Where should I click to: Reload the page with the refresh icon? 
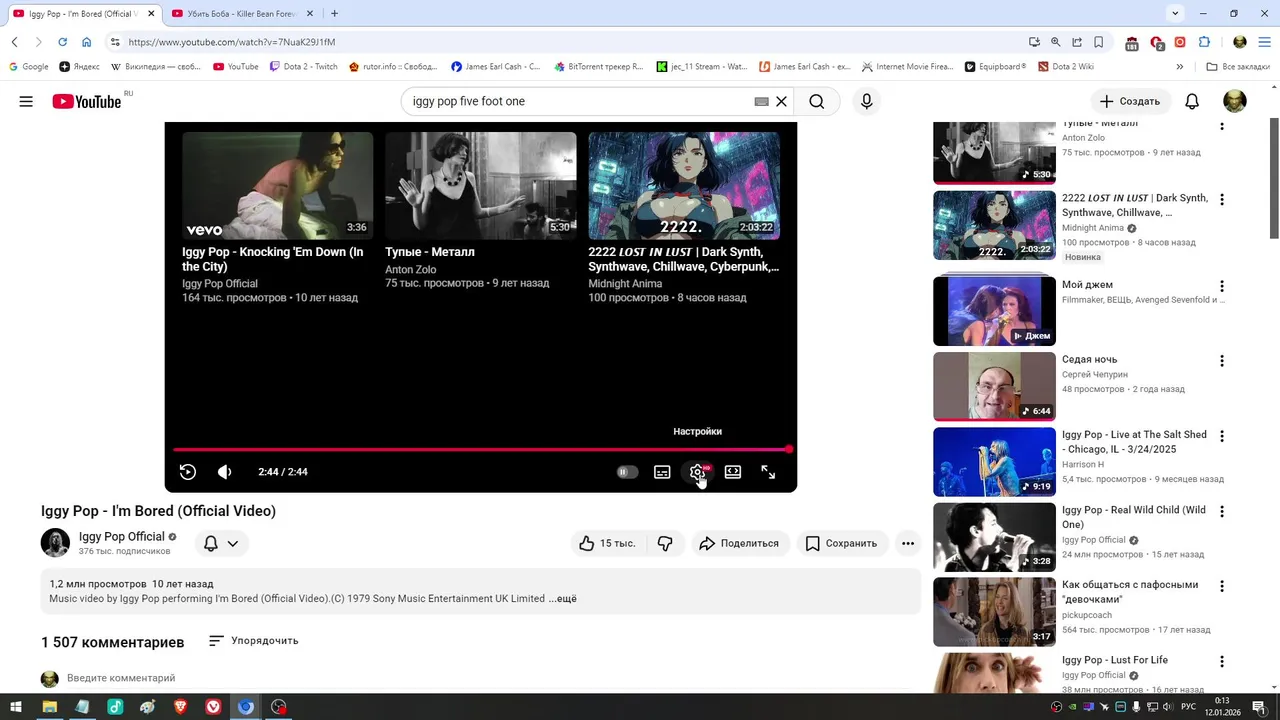pos(62,42)
